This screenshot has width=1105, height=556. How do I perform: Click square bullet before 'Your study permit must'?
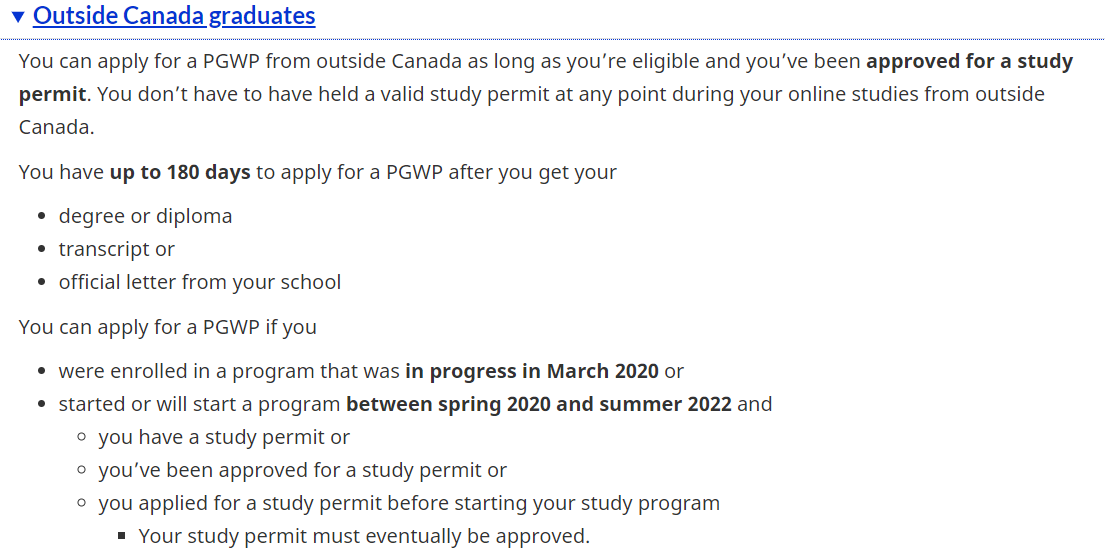pos(121,537)
